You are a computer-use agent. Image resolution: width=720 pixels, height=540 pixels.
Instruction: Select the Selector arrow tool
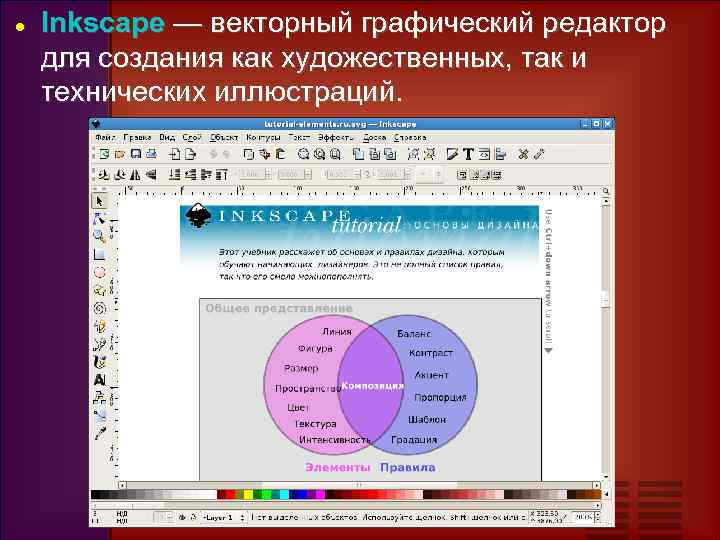point(99,202)
